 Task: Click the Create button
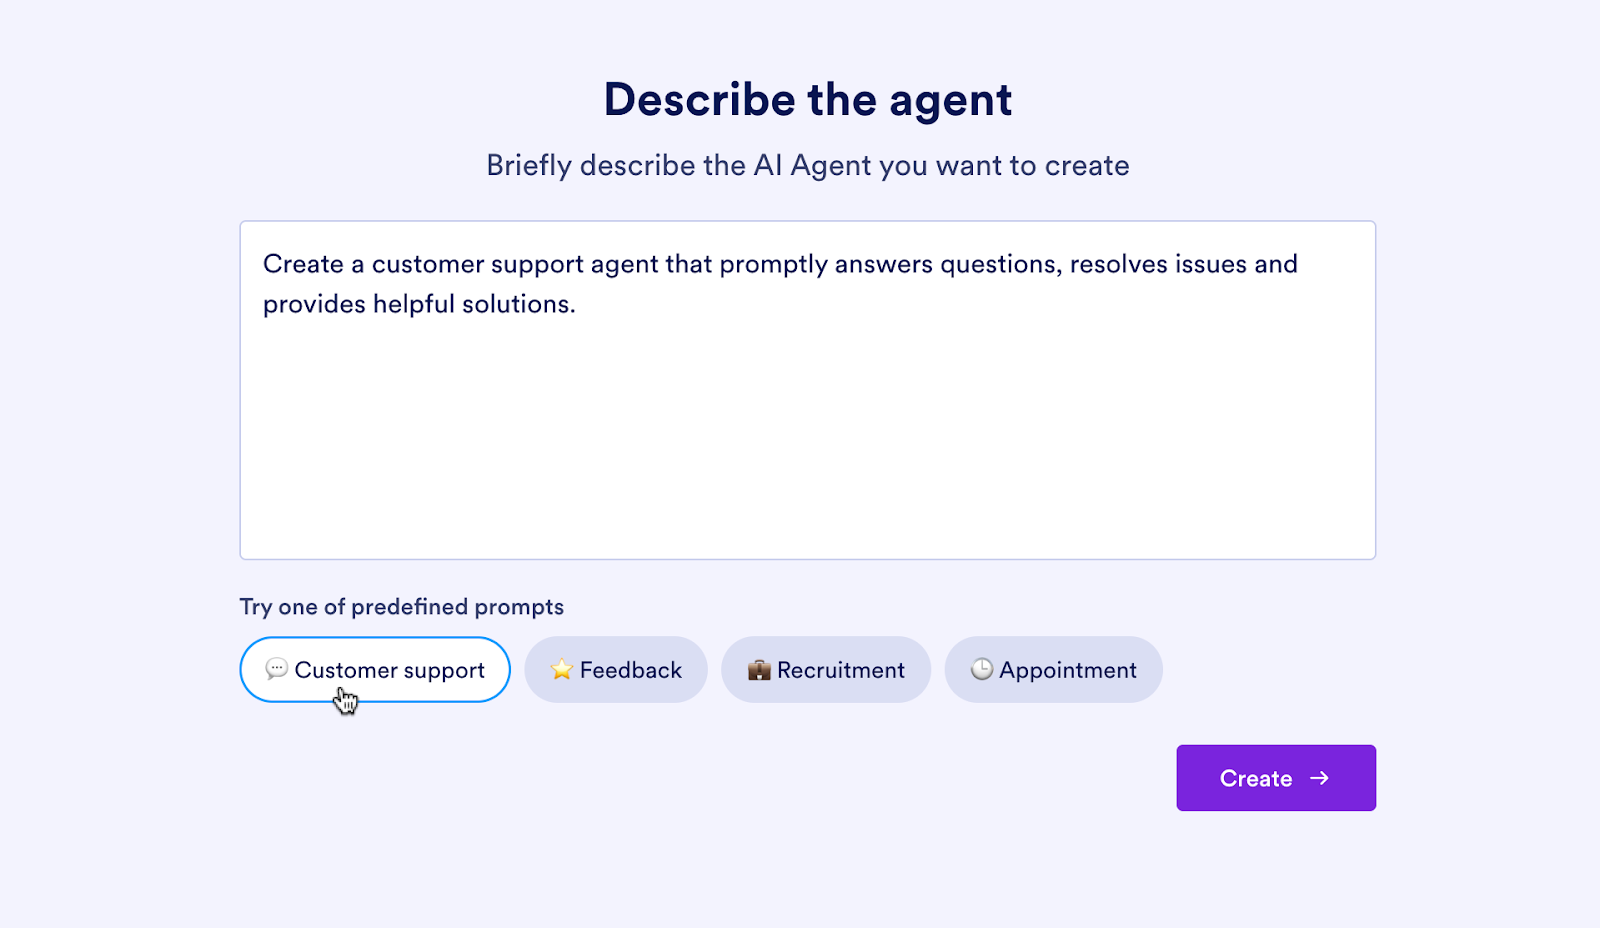point(1276,777)
